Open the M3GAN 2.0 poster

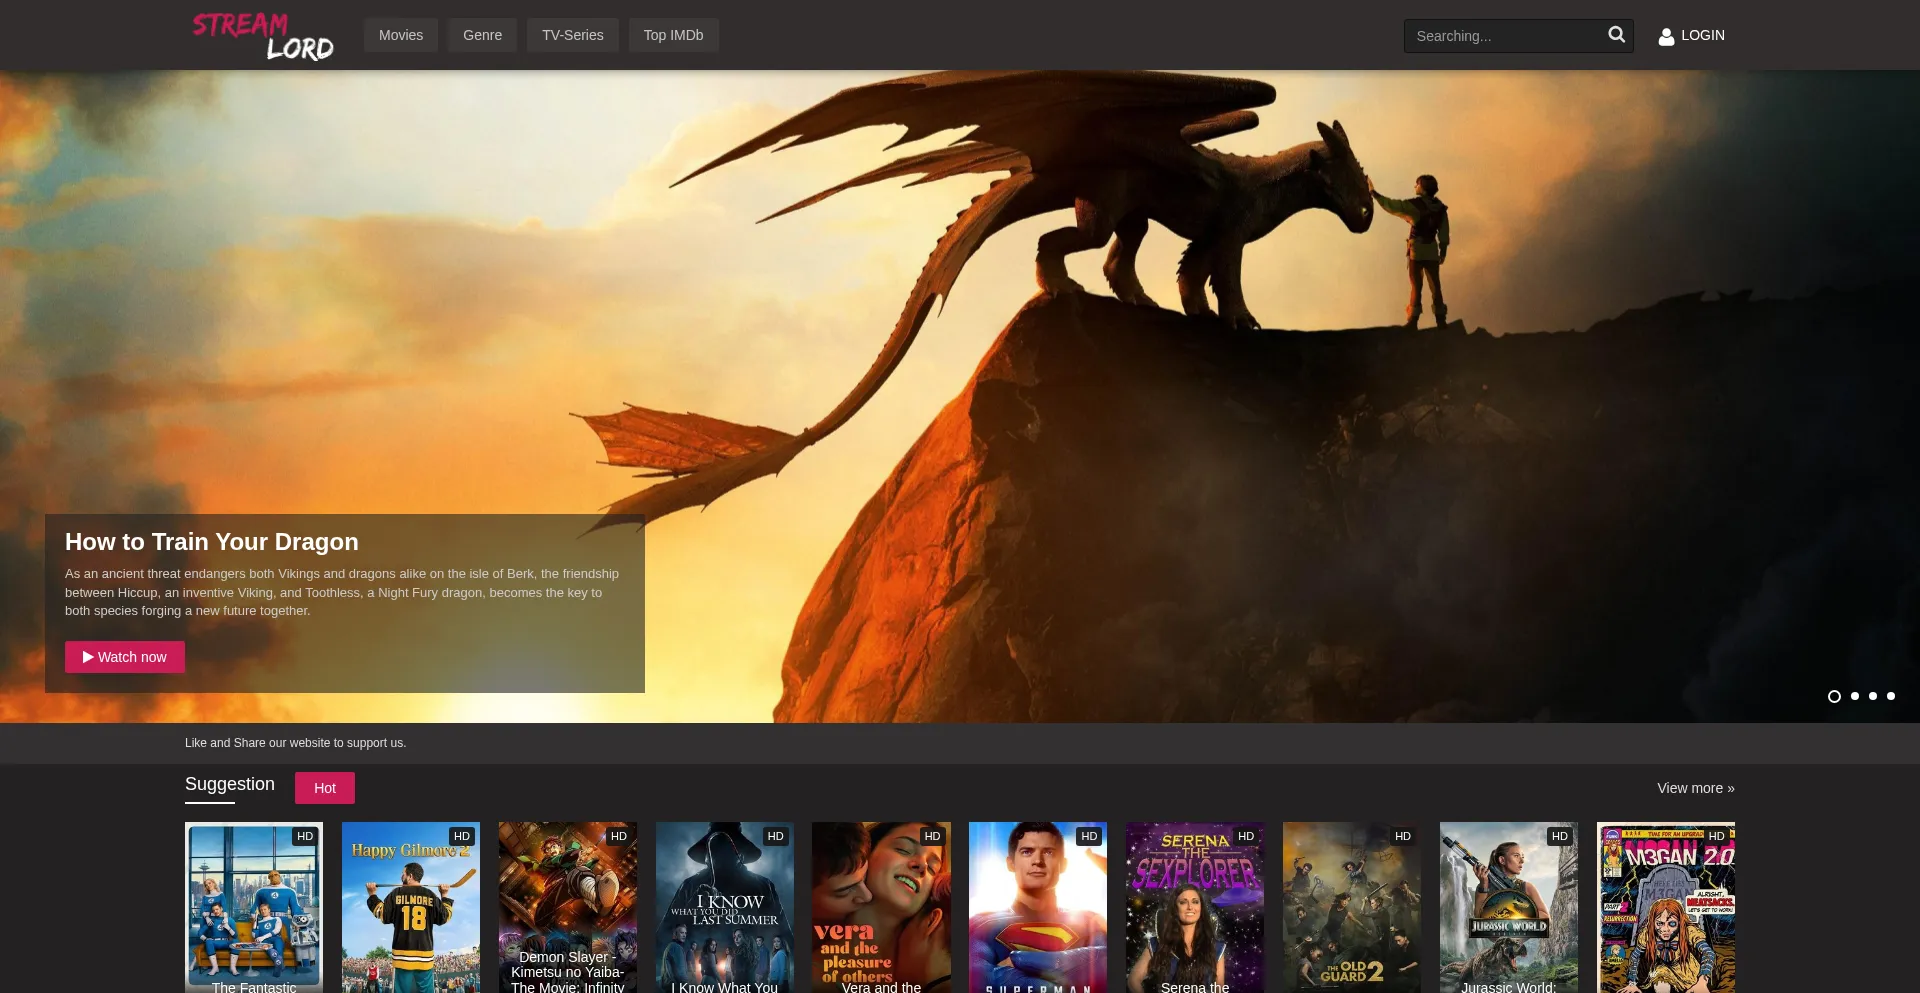[x=1666, y=908]
